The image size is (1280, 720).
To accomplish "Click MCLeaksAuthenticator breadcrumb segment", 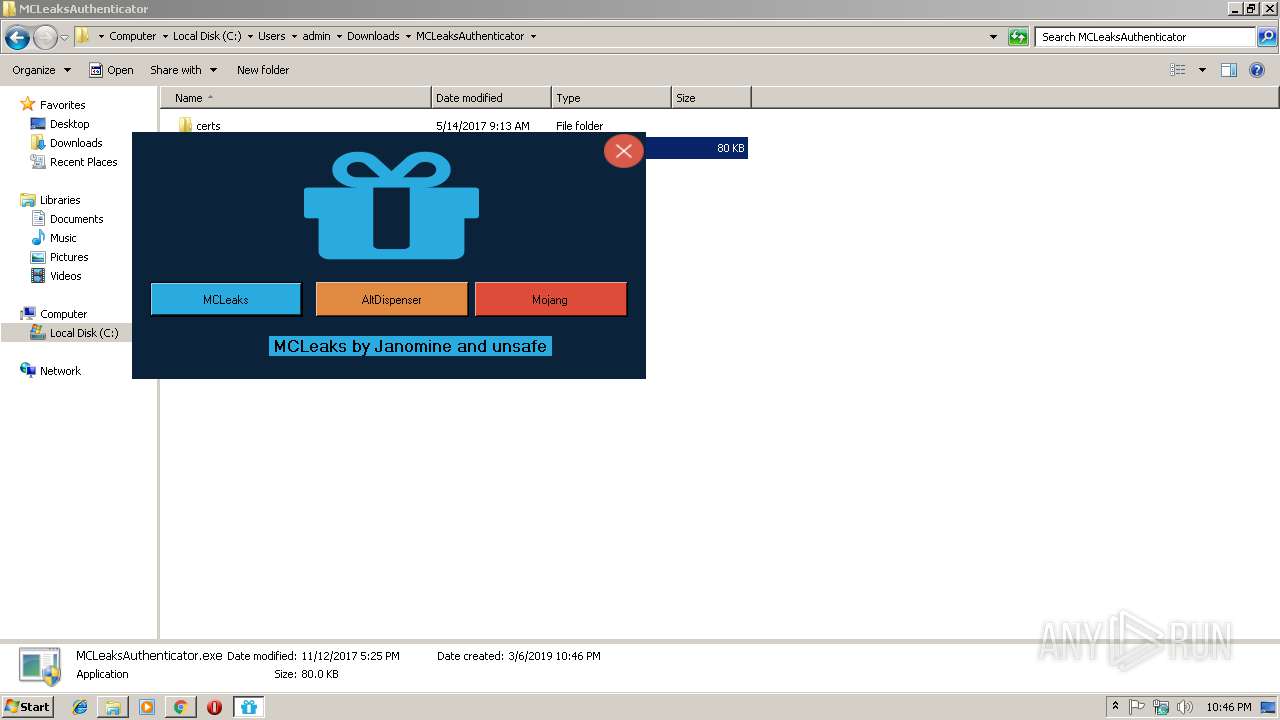I will point(470,36).
